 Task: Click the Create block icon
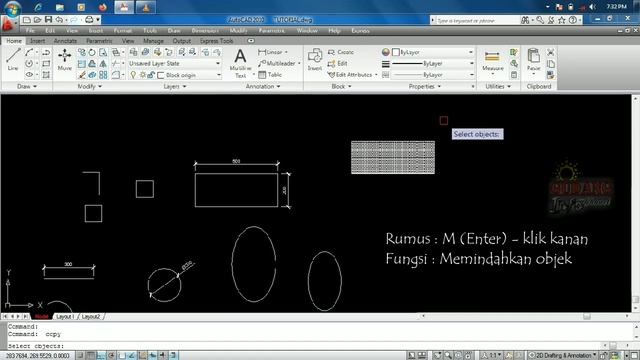coord(340,52)
